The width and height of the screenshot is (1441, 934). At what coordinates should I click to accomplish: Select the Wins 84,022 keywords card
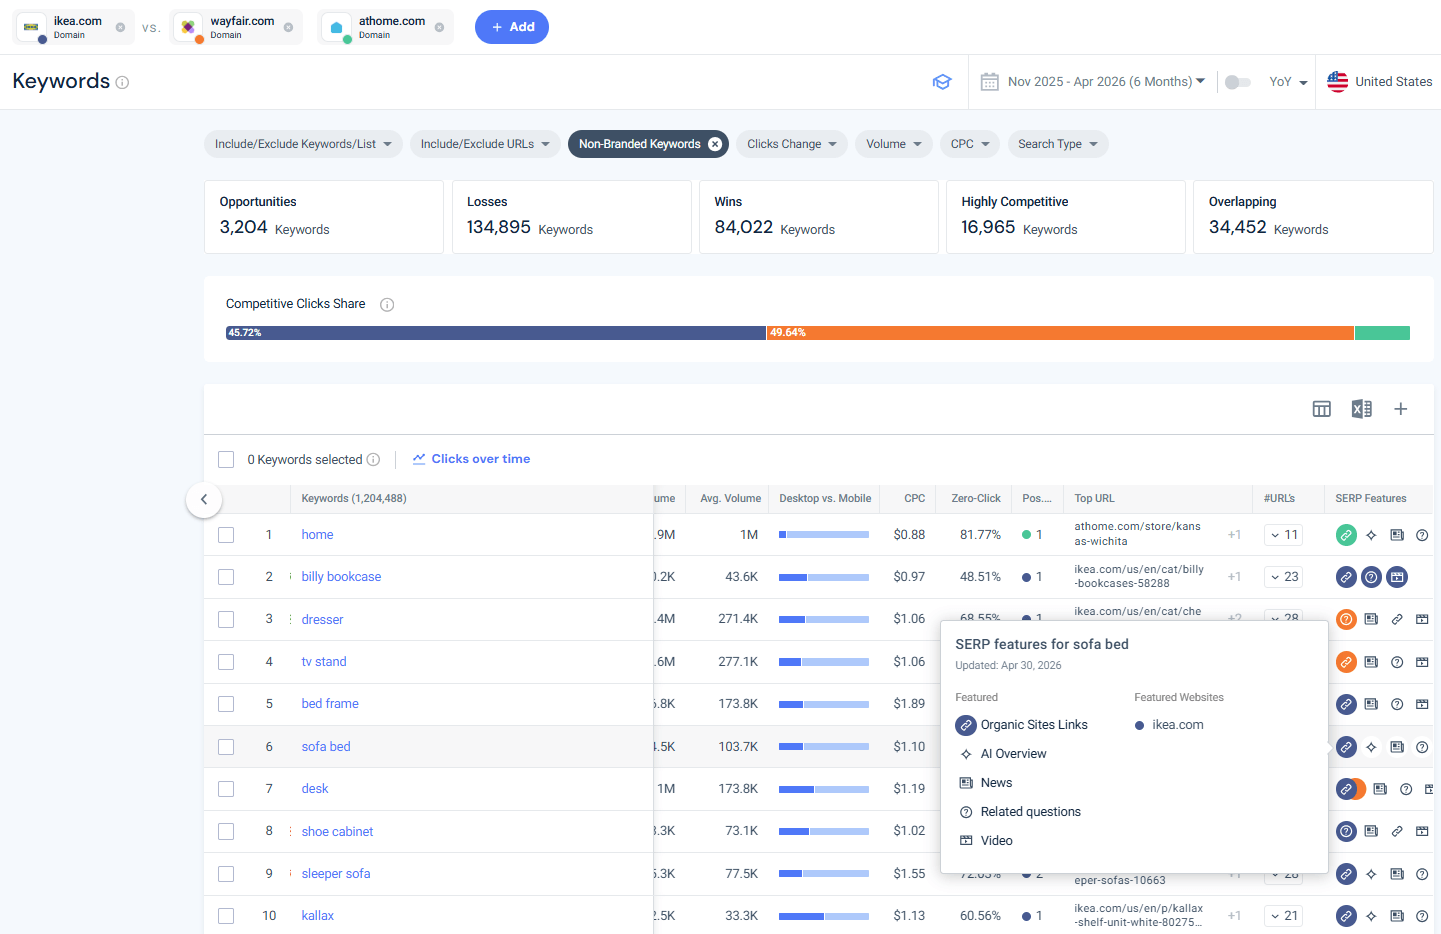(819, 217)
